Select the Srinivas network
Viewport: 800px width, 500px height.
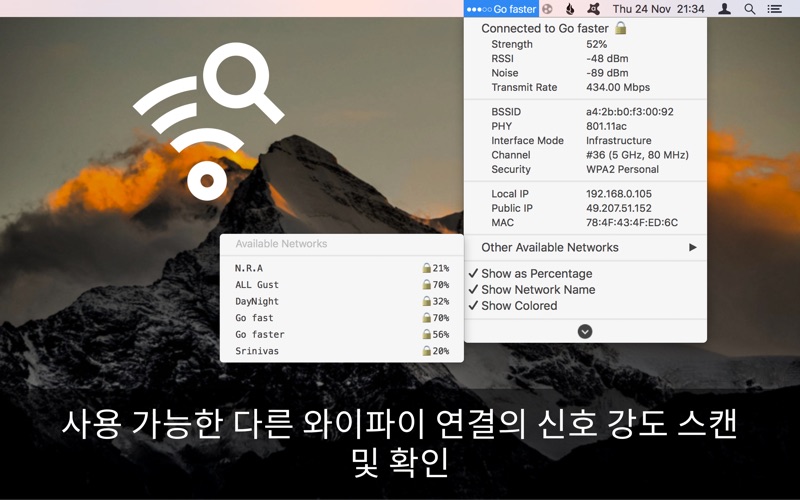point(341,351)
